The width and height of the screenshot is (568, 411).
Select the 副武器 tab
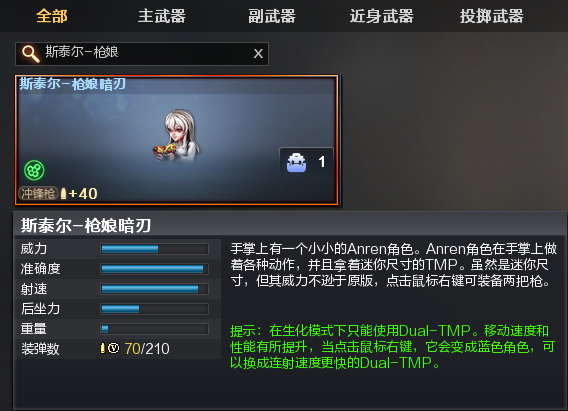(272, 16)
